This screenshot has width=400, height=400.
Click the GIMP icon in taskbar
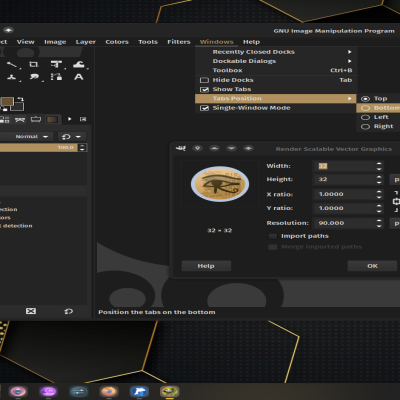click(x=169, y=391)
